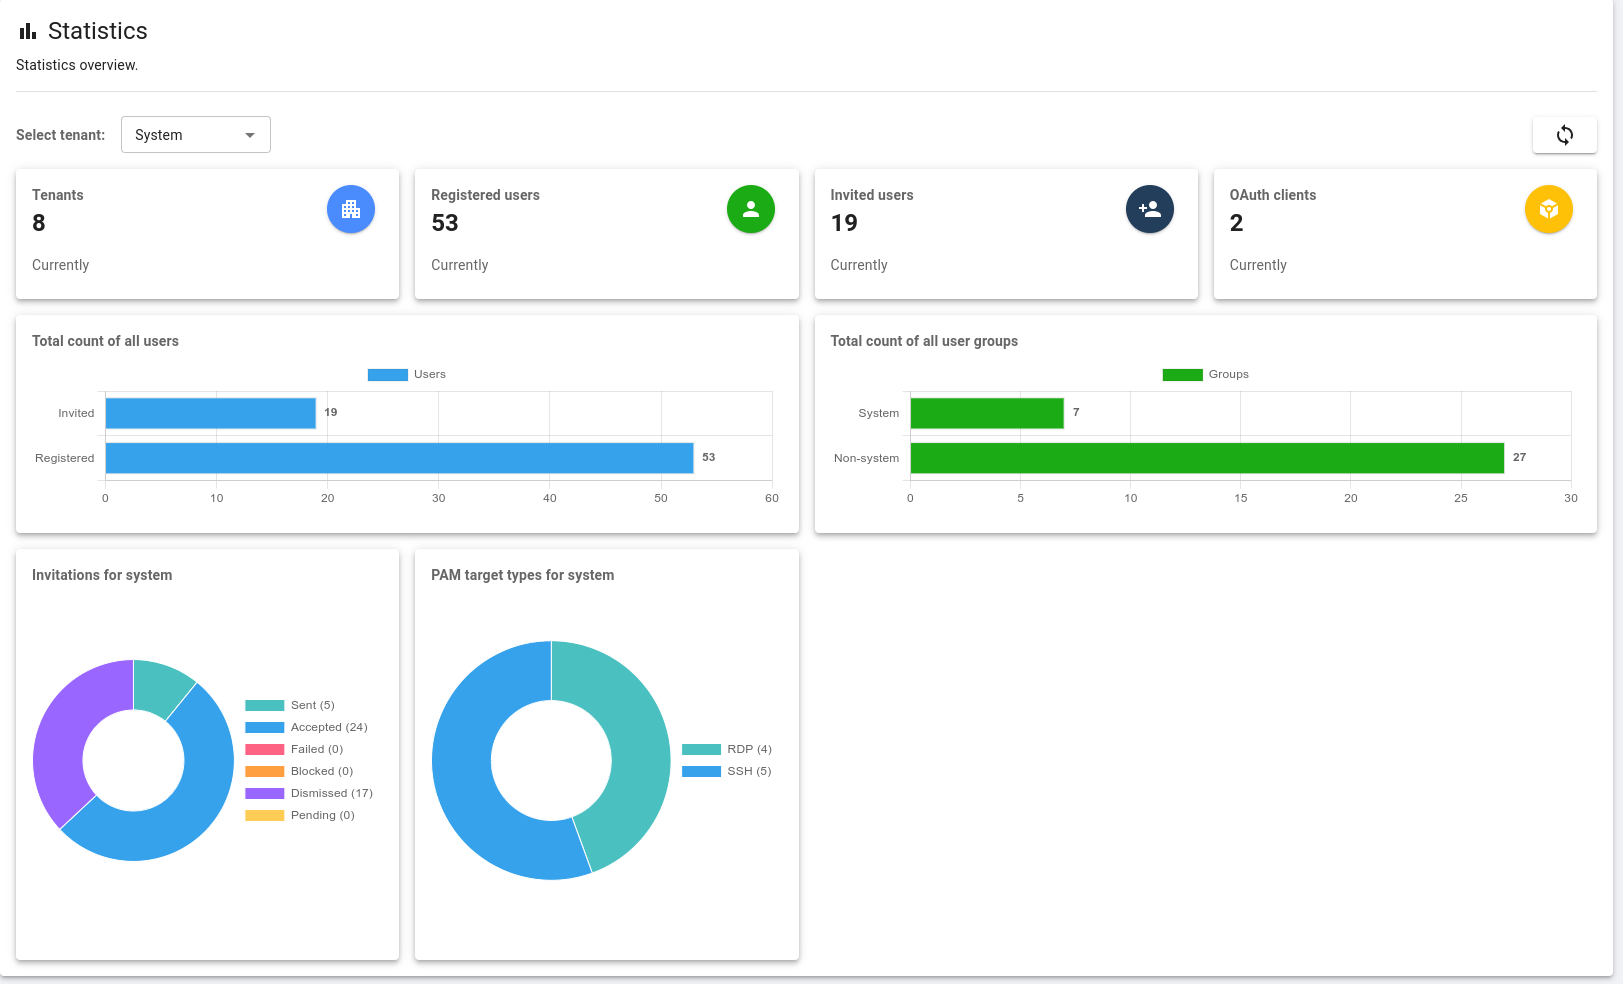Click the Registered bar showing 53
Image resolution: width=1623 pixels, height=984 pixels.
[399, 458]
